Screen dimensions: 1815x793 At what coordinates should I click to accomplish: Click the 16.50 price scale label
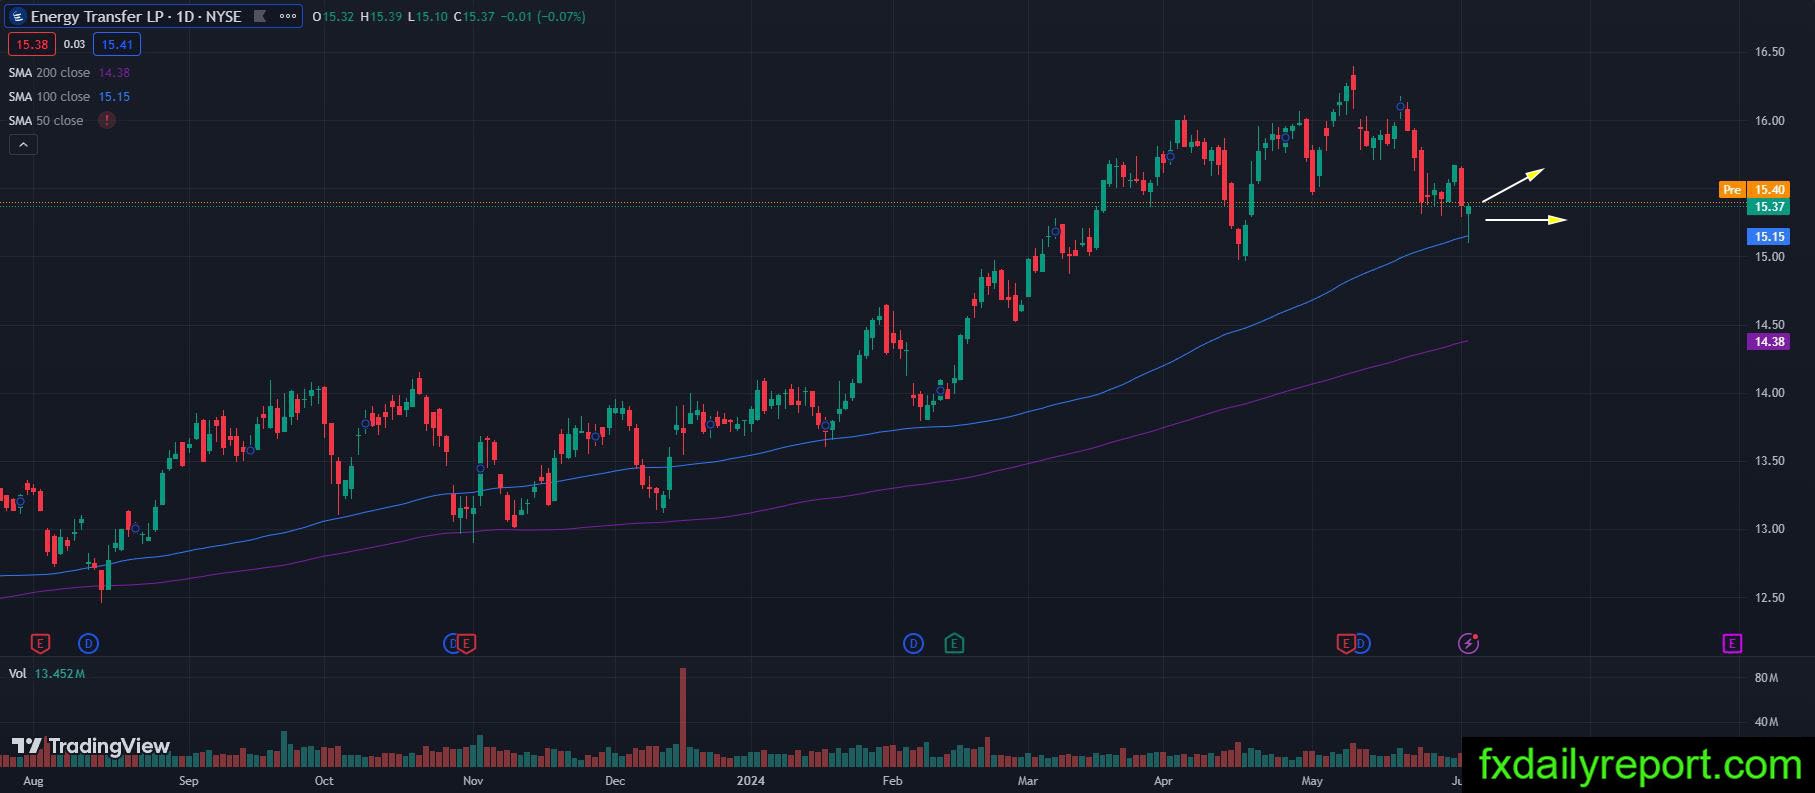click(1770, 52)
